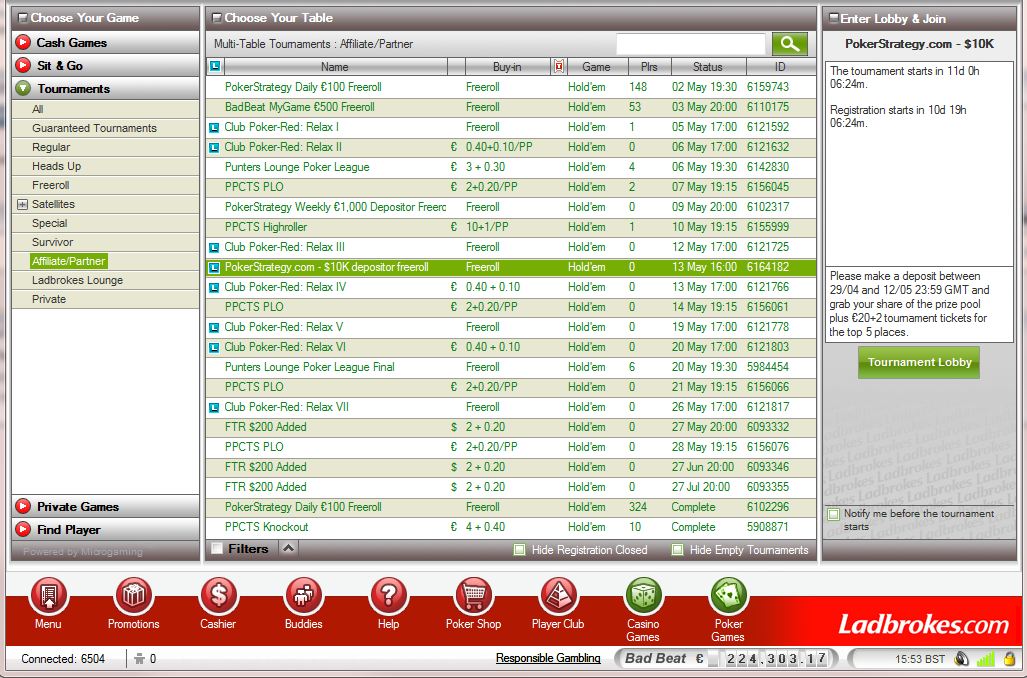This screenshot has height=678, width=1027.
Task: Collapse the Enter Lobby & Join panel
Action: [x=833, y=18]
